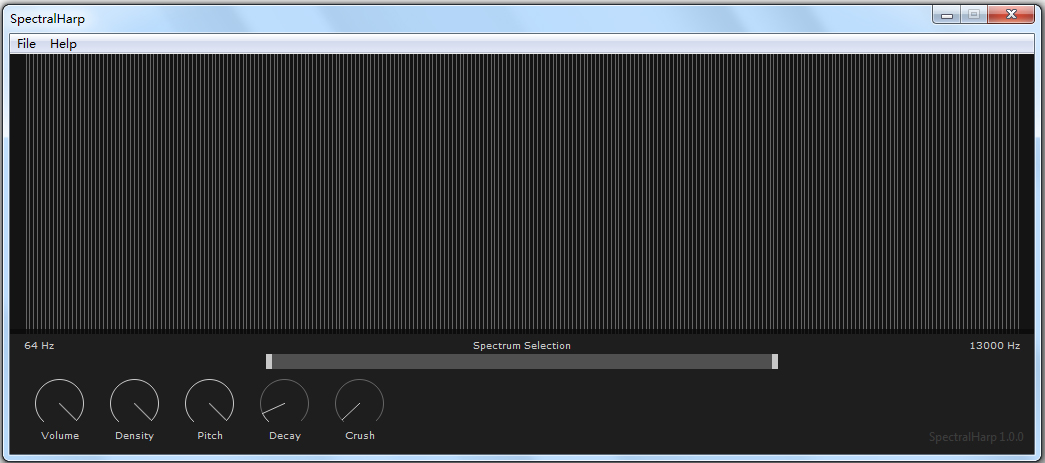Open the File menu
1045x463 pixels.
tap(26, 44)
